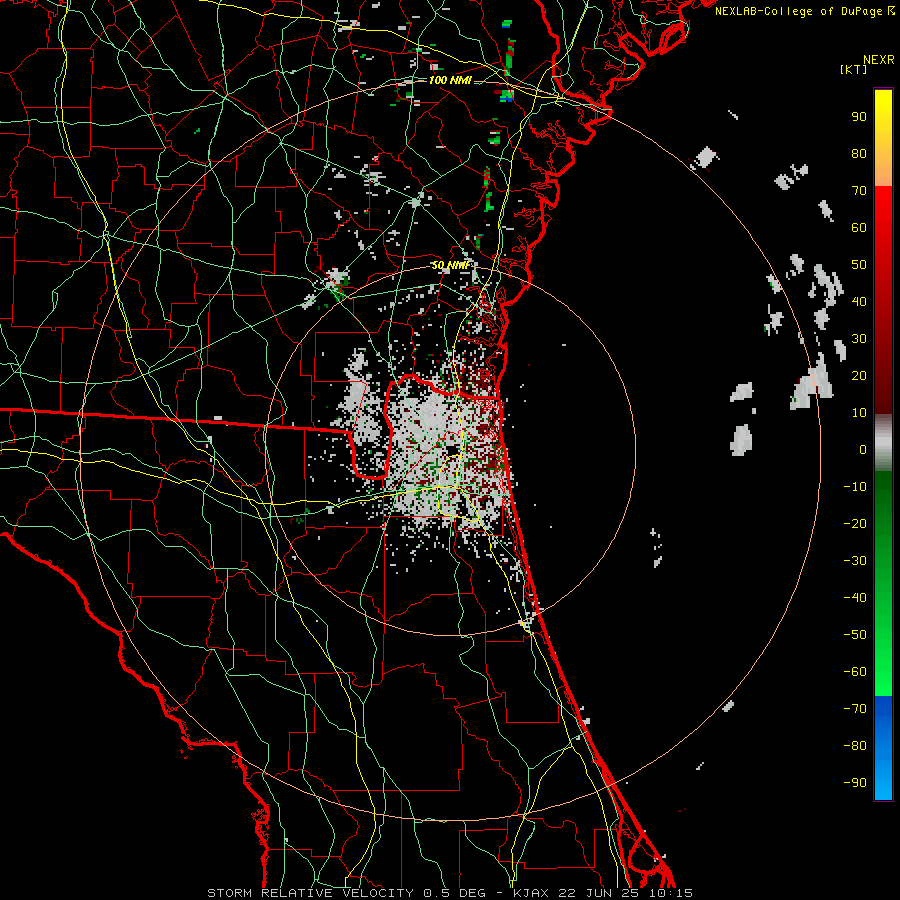900x900 pixels.
Task: Click the 50 value on velocity scale
Action: [859, 265]
